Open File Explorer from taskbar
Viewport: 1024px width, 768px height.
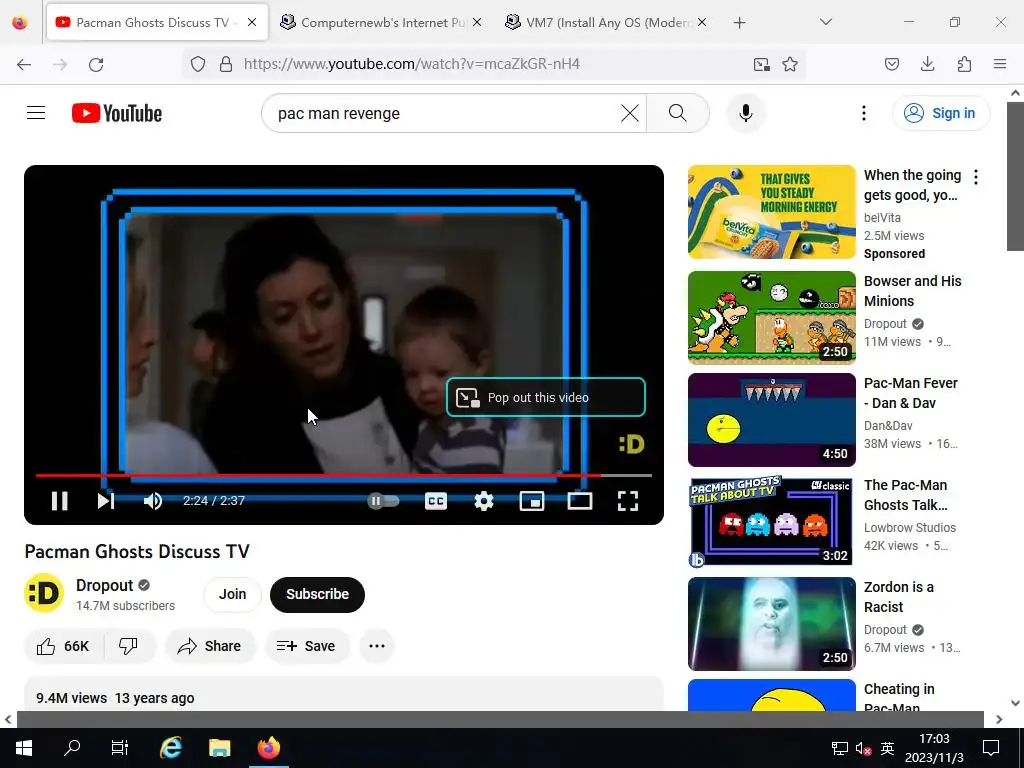pos(219,748)
